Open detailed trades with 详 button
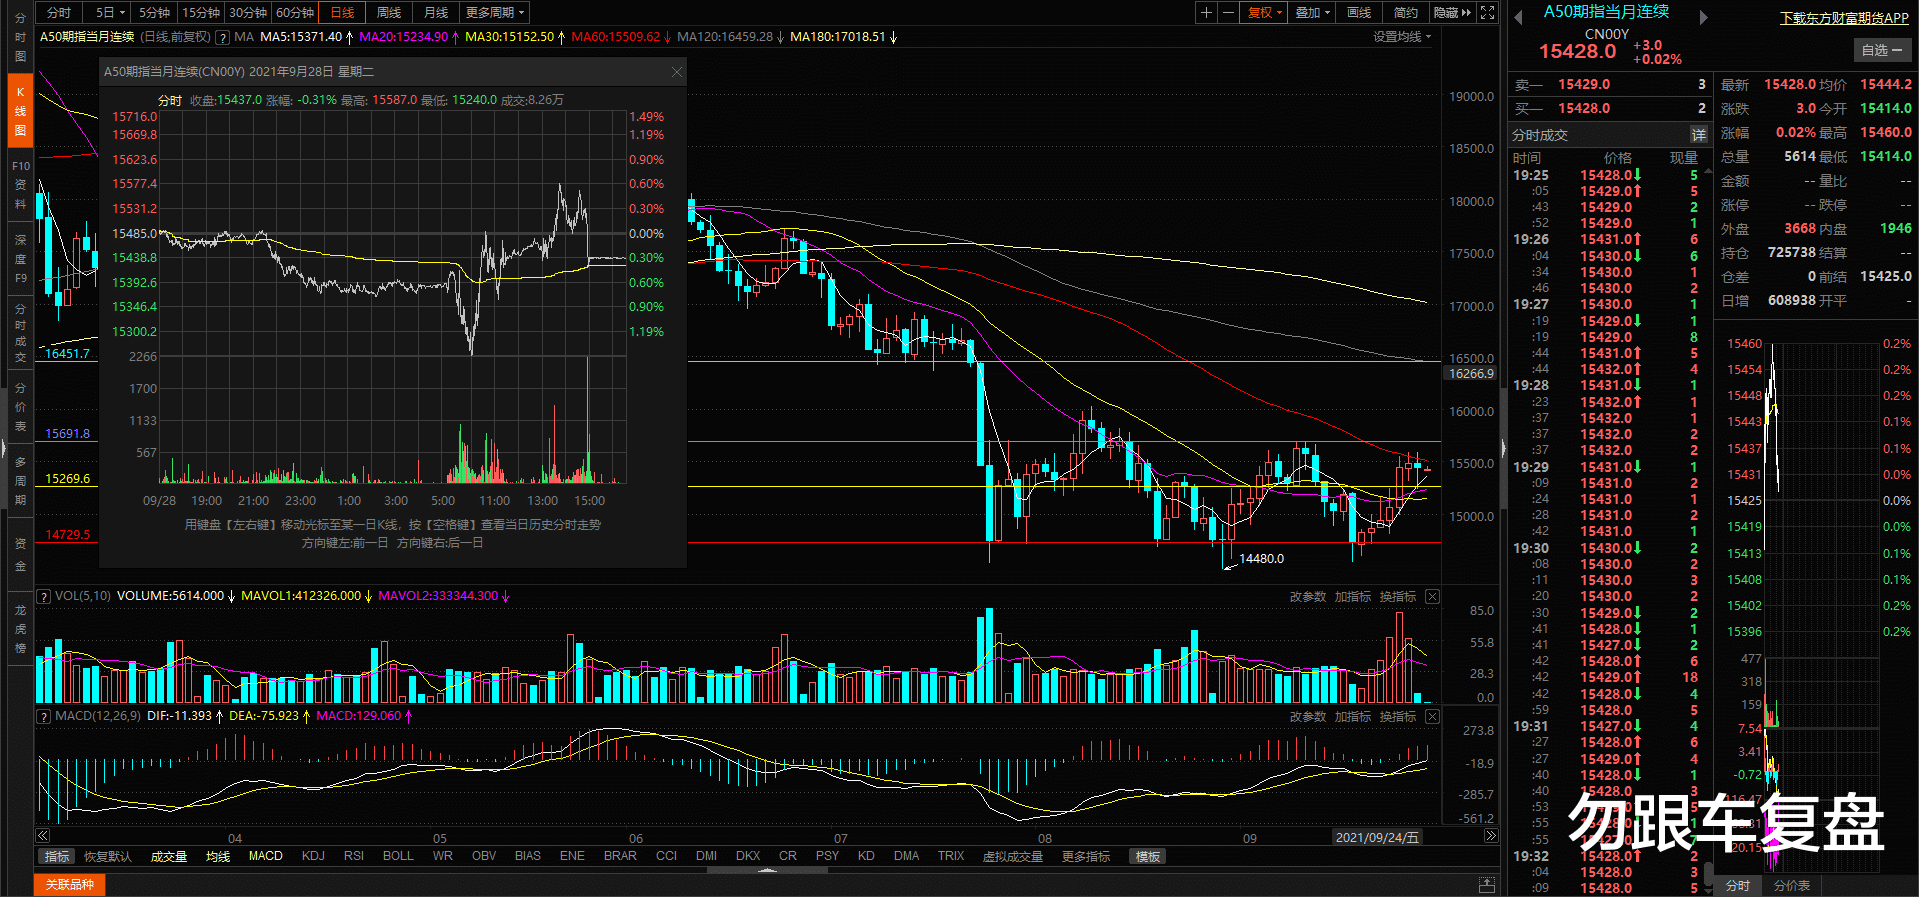 (x=1698, y=135)
